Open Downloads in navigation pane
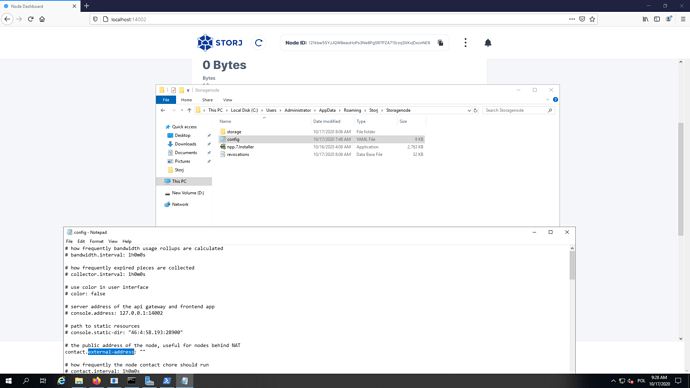Viewport: 690px width, 388px height. tap(185, 144)
